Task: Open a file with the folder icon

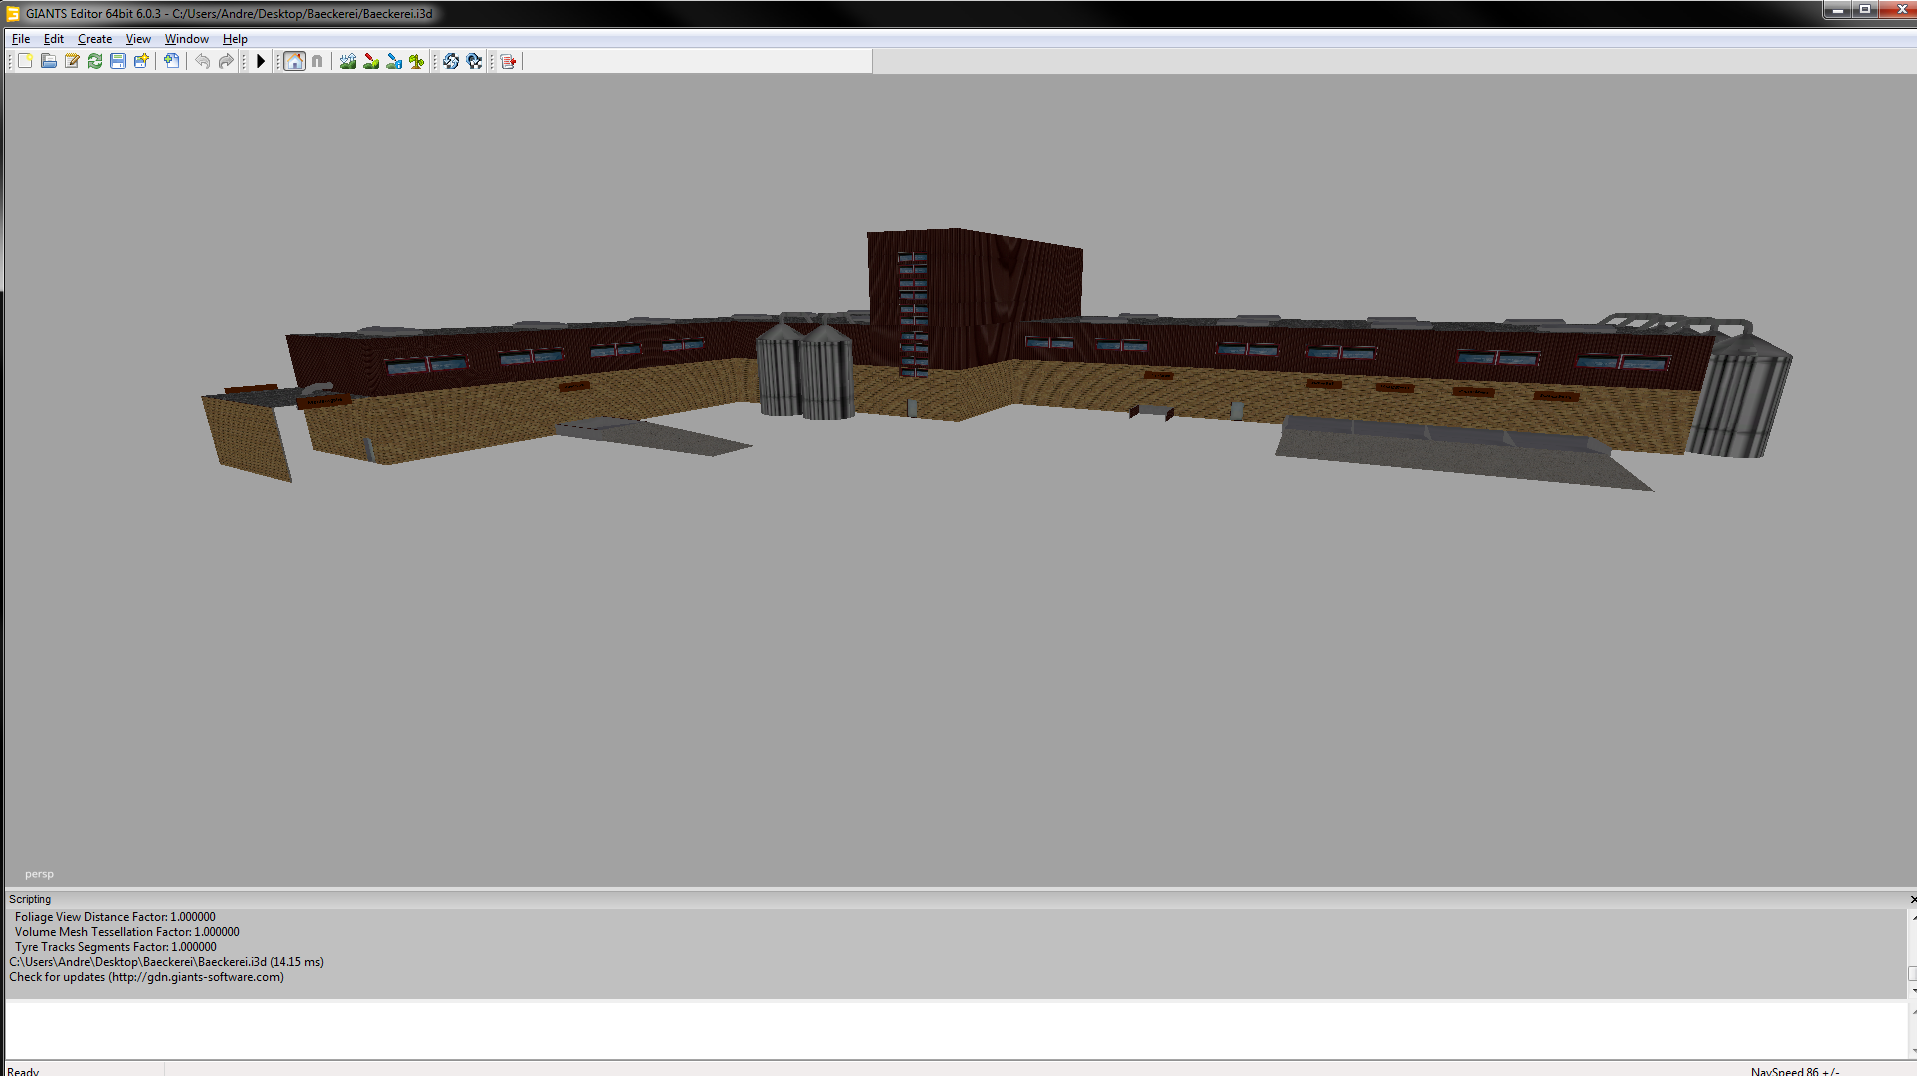Action: (48, 61)
